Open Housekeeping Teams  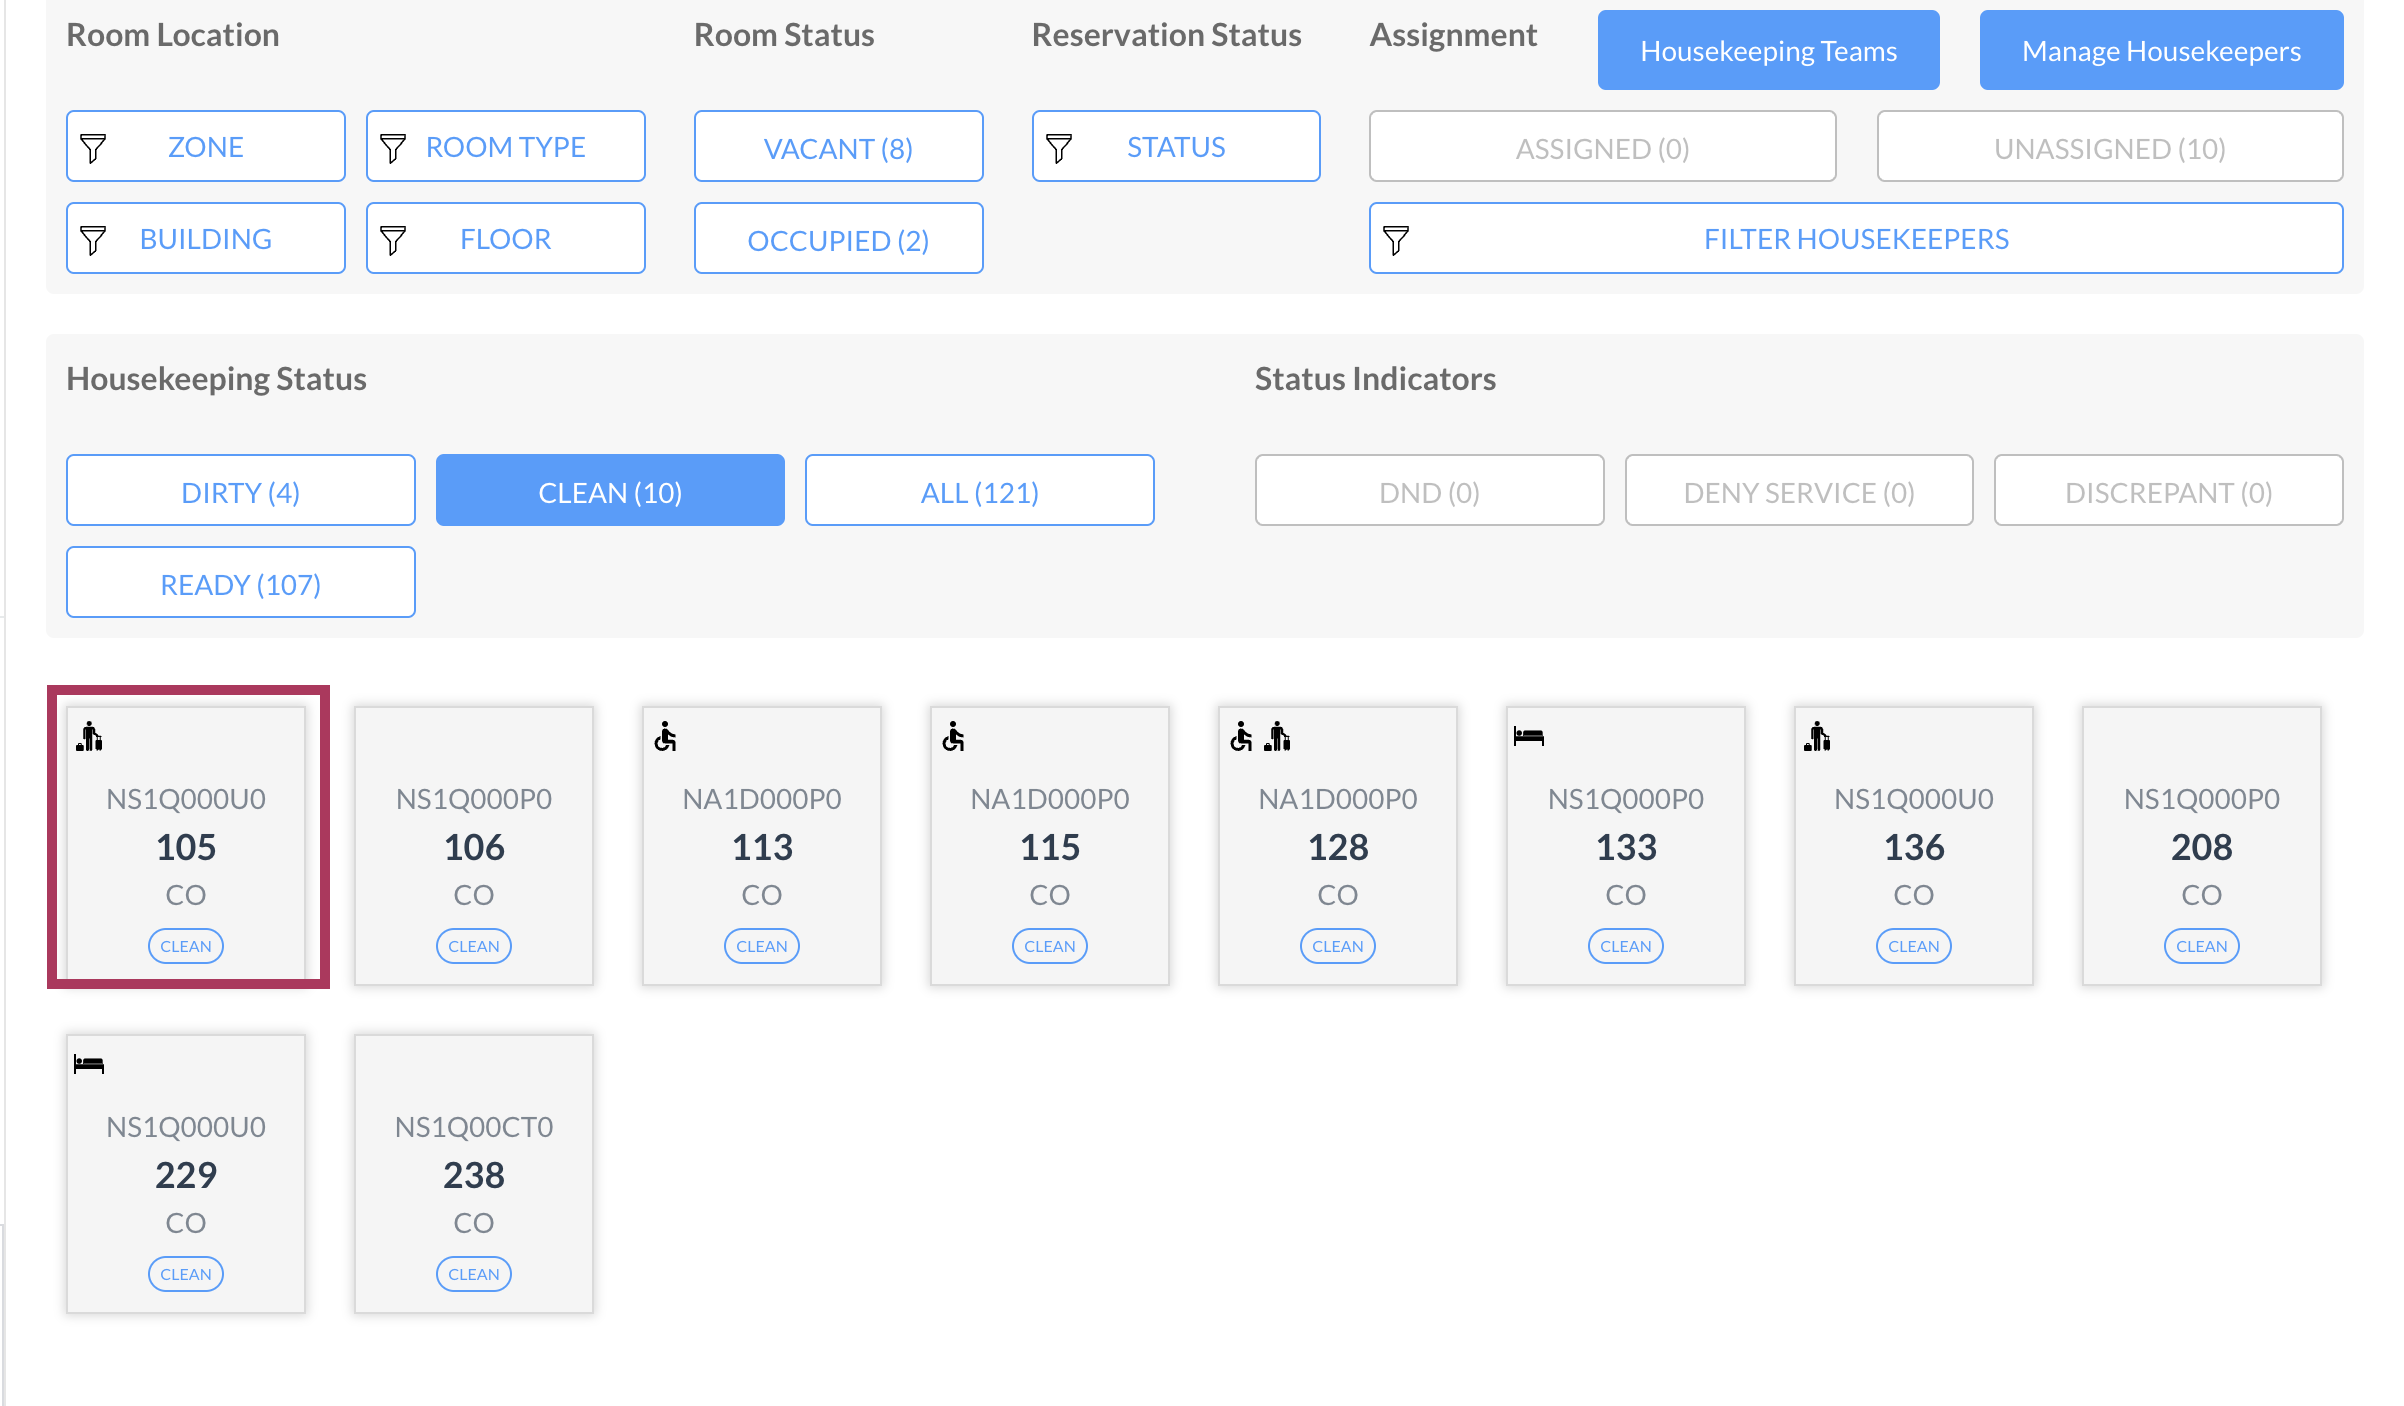point(1768,51)
